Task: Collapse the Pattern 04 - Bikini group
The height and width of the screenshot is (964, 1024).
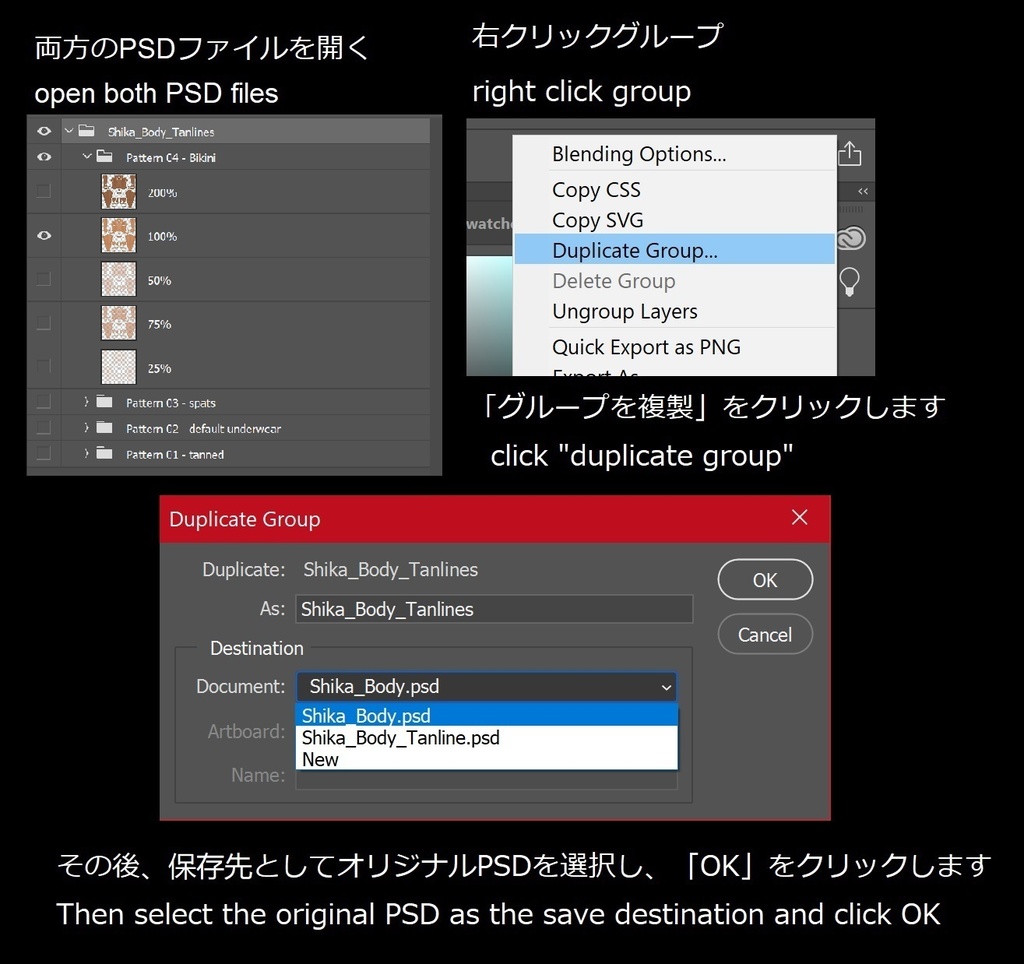Action: [x=86, y=157]
